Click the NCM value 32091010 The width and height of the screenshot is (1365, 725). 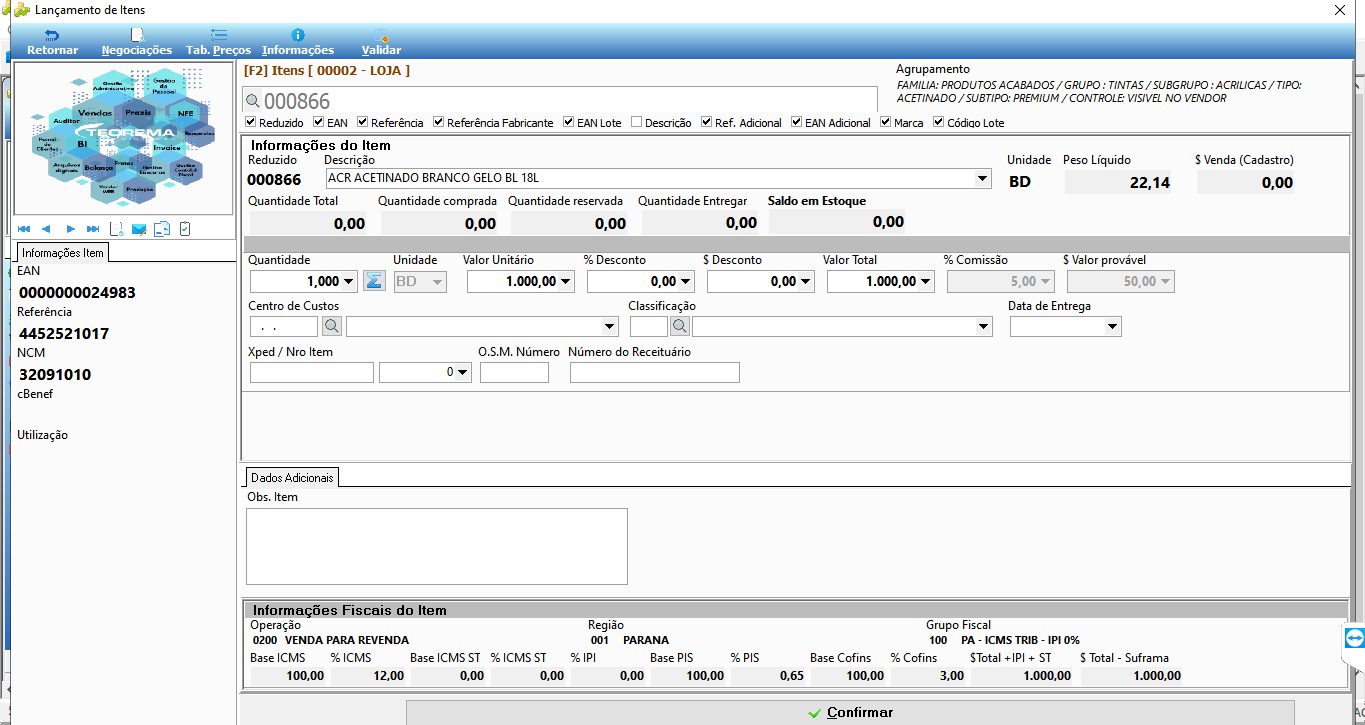pyautogui.click(x=55, y=375)
